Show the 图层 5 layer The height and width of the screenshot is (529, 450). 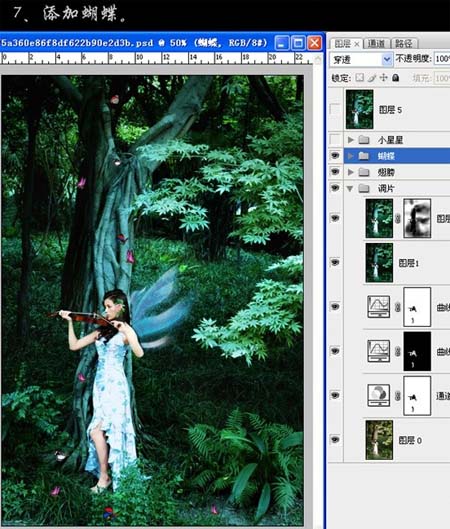point(335,109)
